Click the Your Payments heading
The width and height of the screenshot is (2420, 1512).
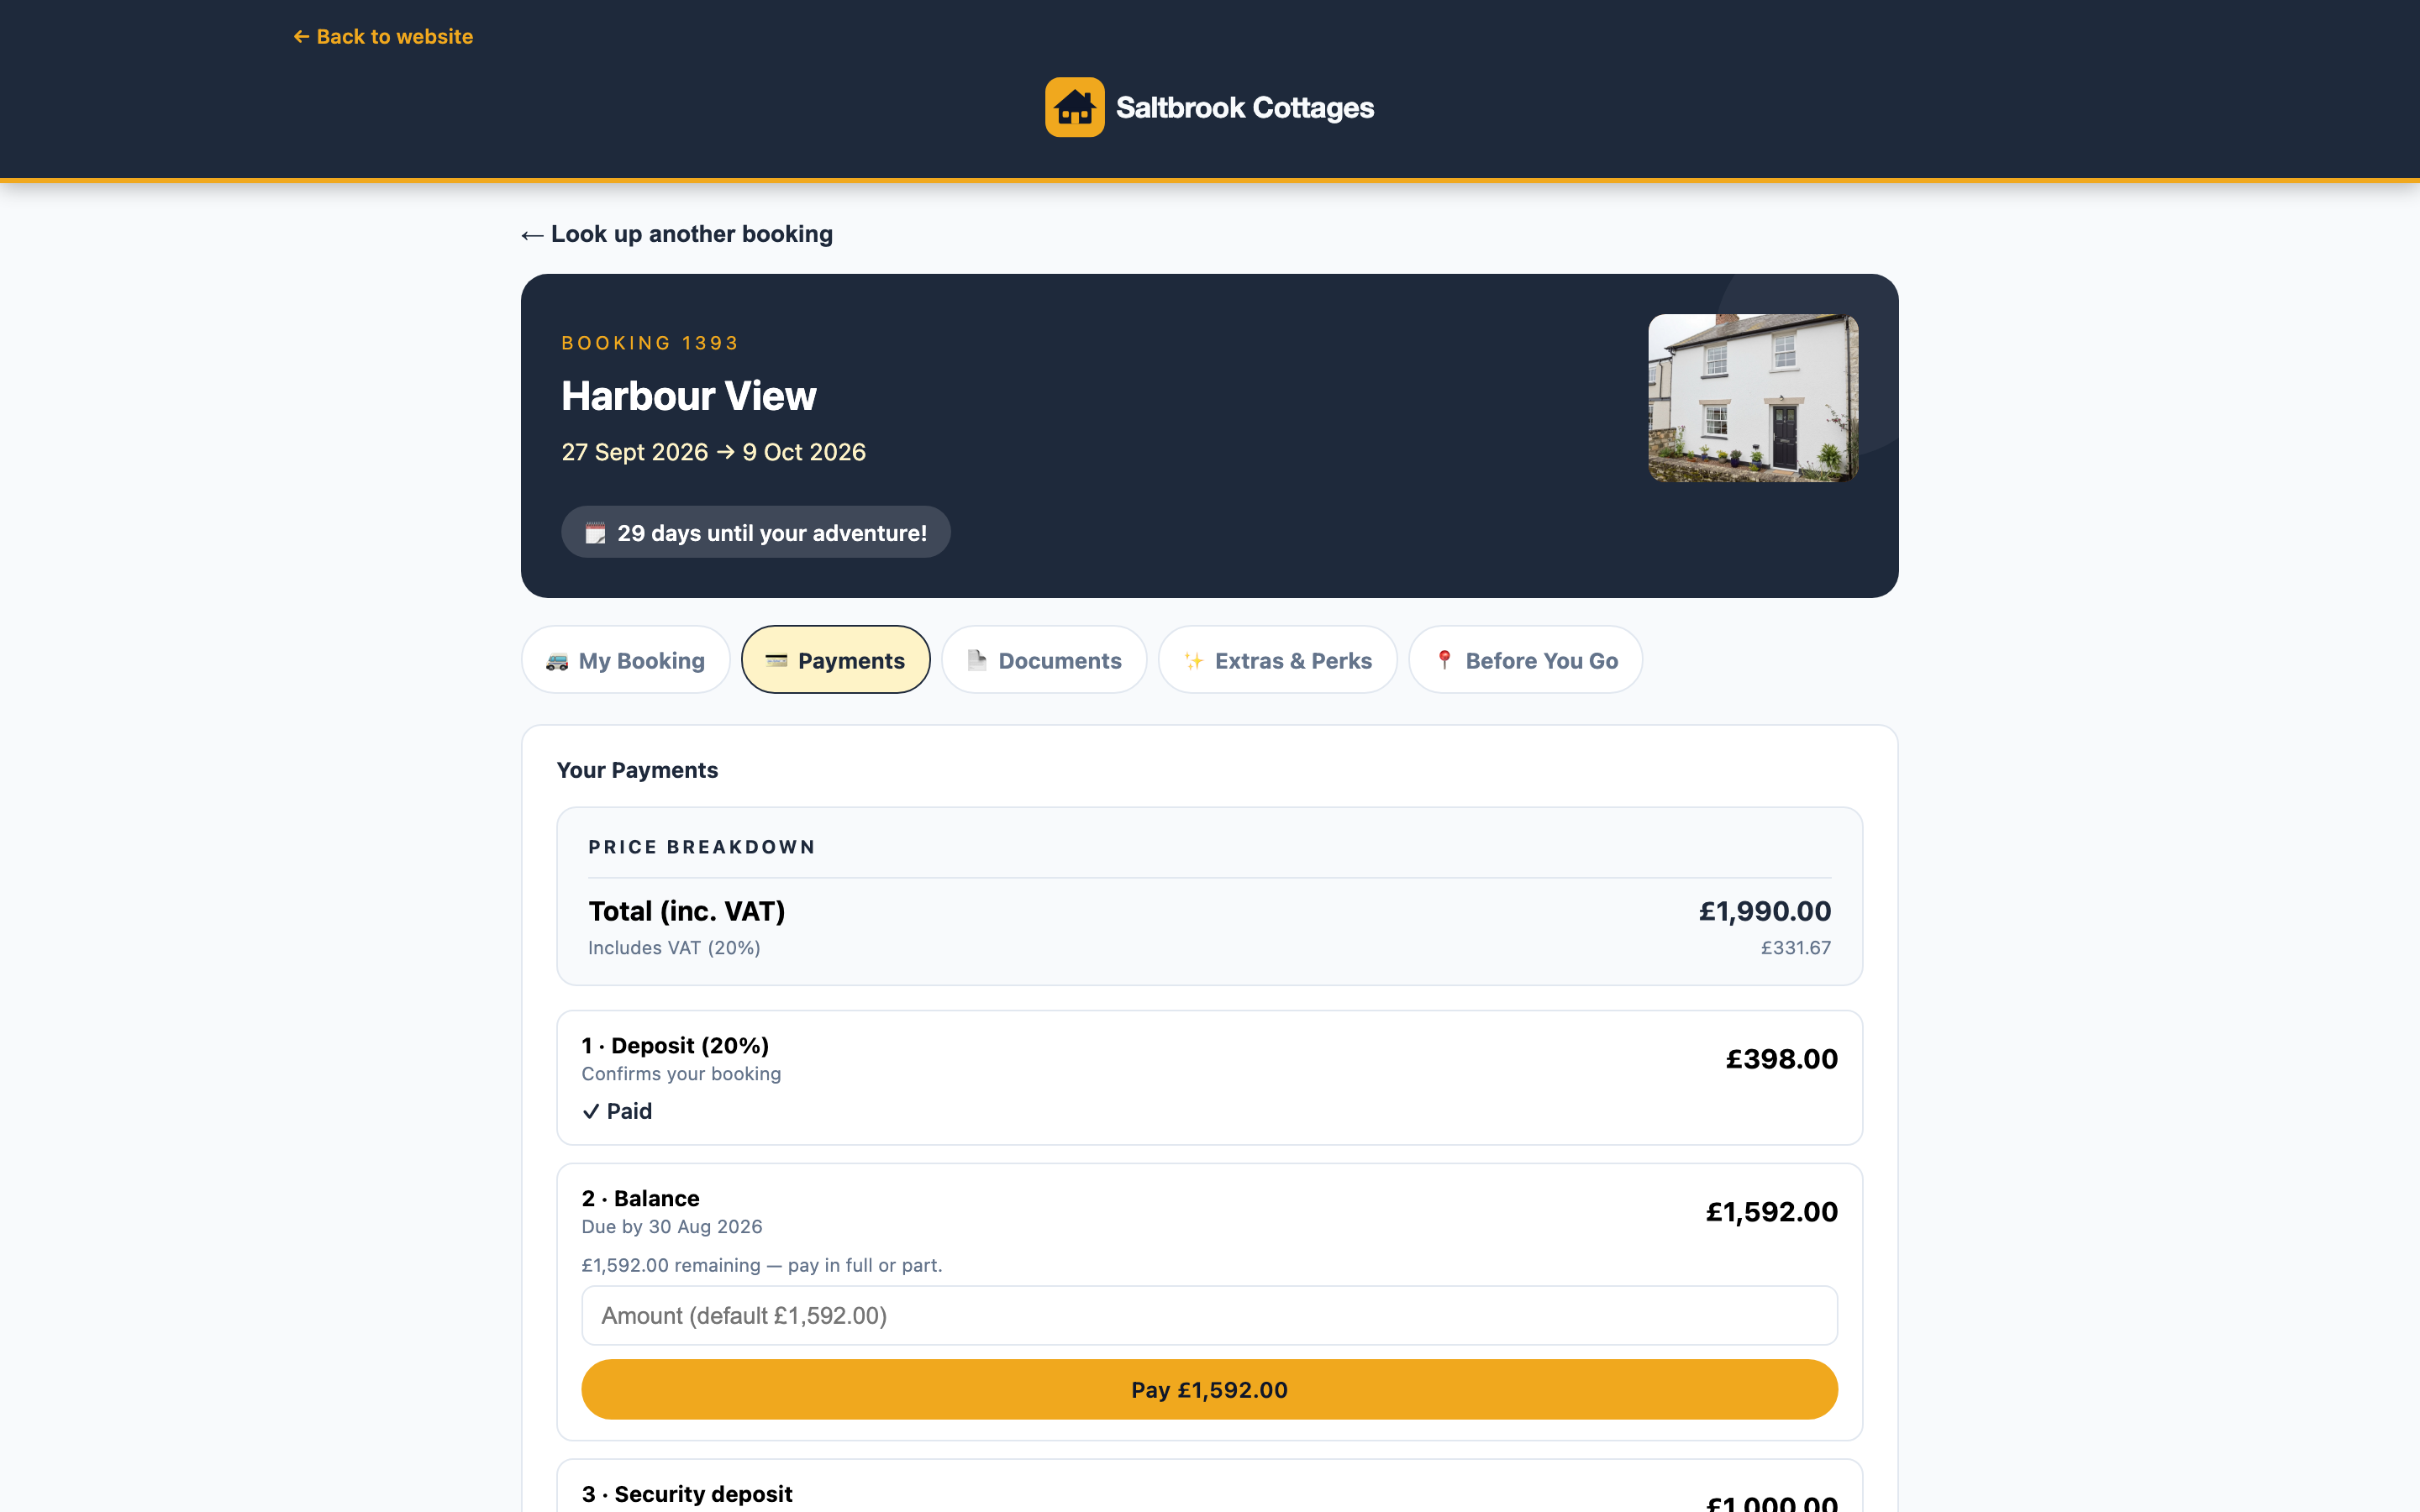[637, 770]
